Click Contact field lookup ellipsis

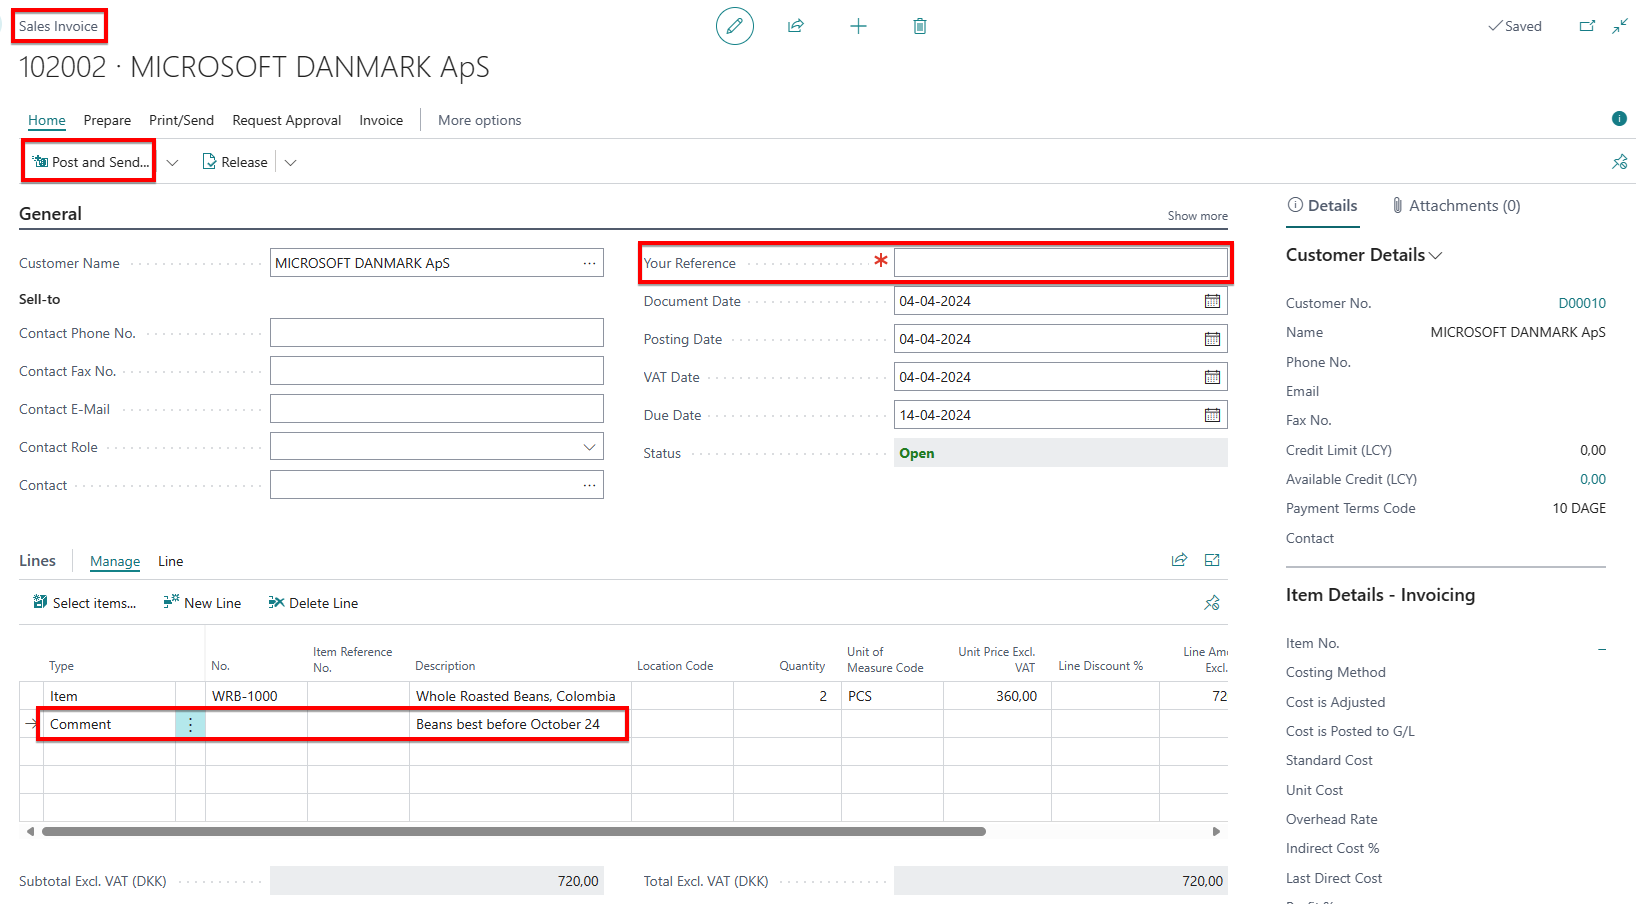[x=590, y=485]
